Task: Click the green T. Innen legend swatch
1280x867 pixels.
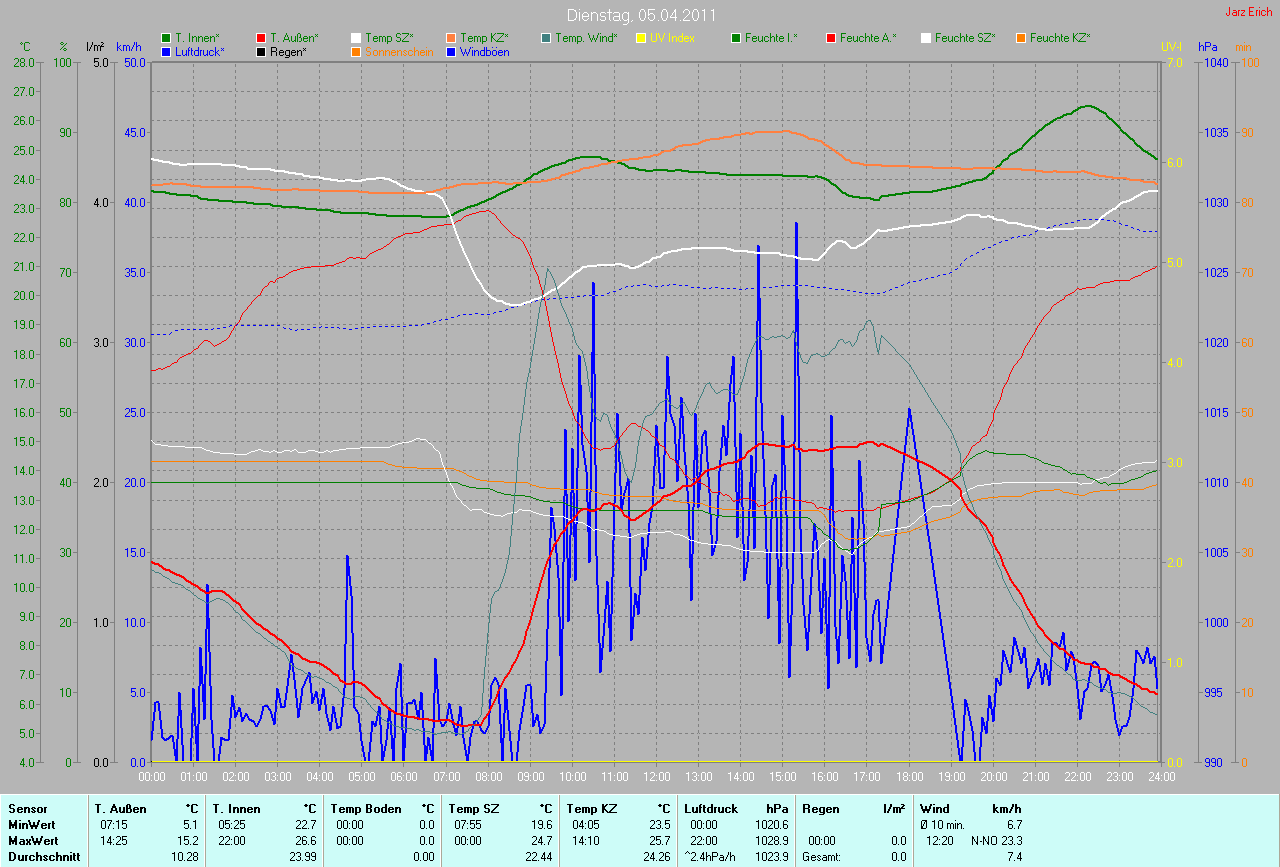Action: click(x=166, y=38)
